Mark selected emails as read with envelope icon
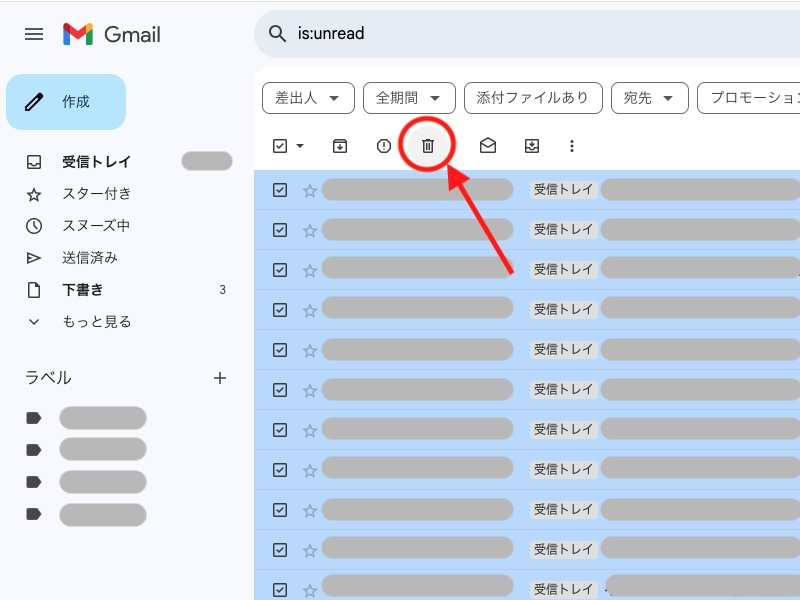This screenshot has height=600, width=800. pos(487,145)
